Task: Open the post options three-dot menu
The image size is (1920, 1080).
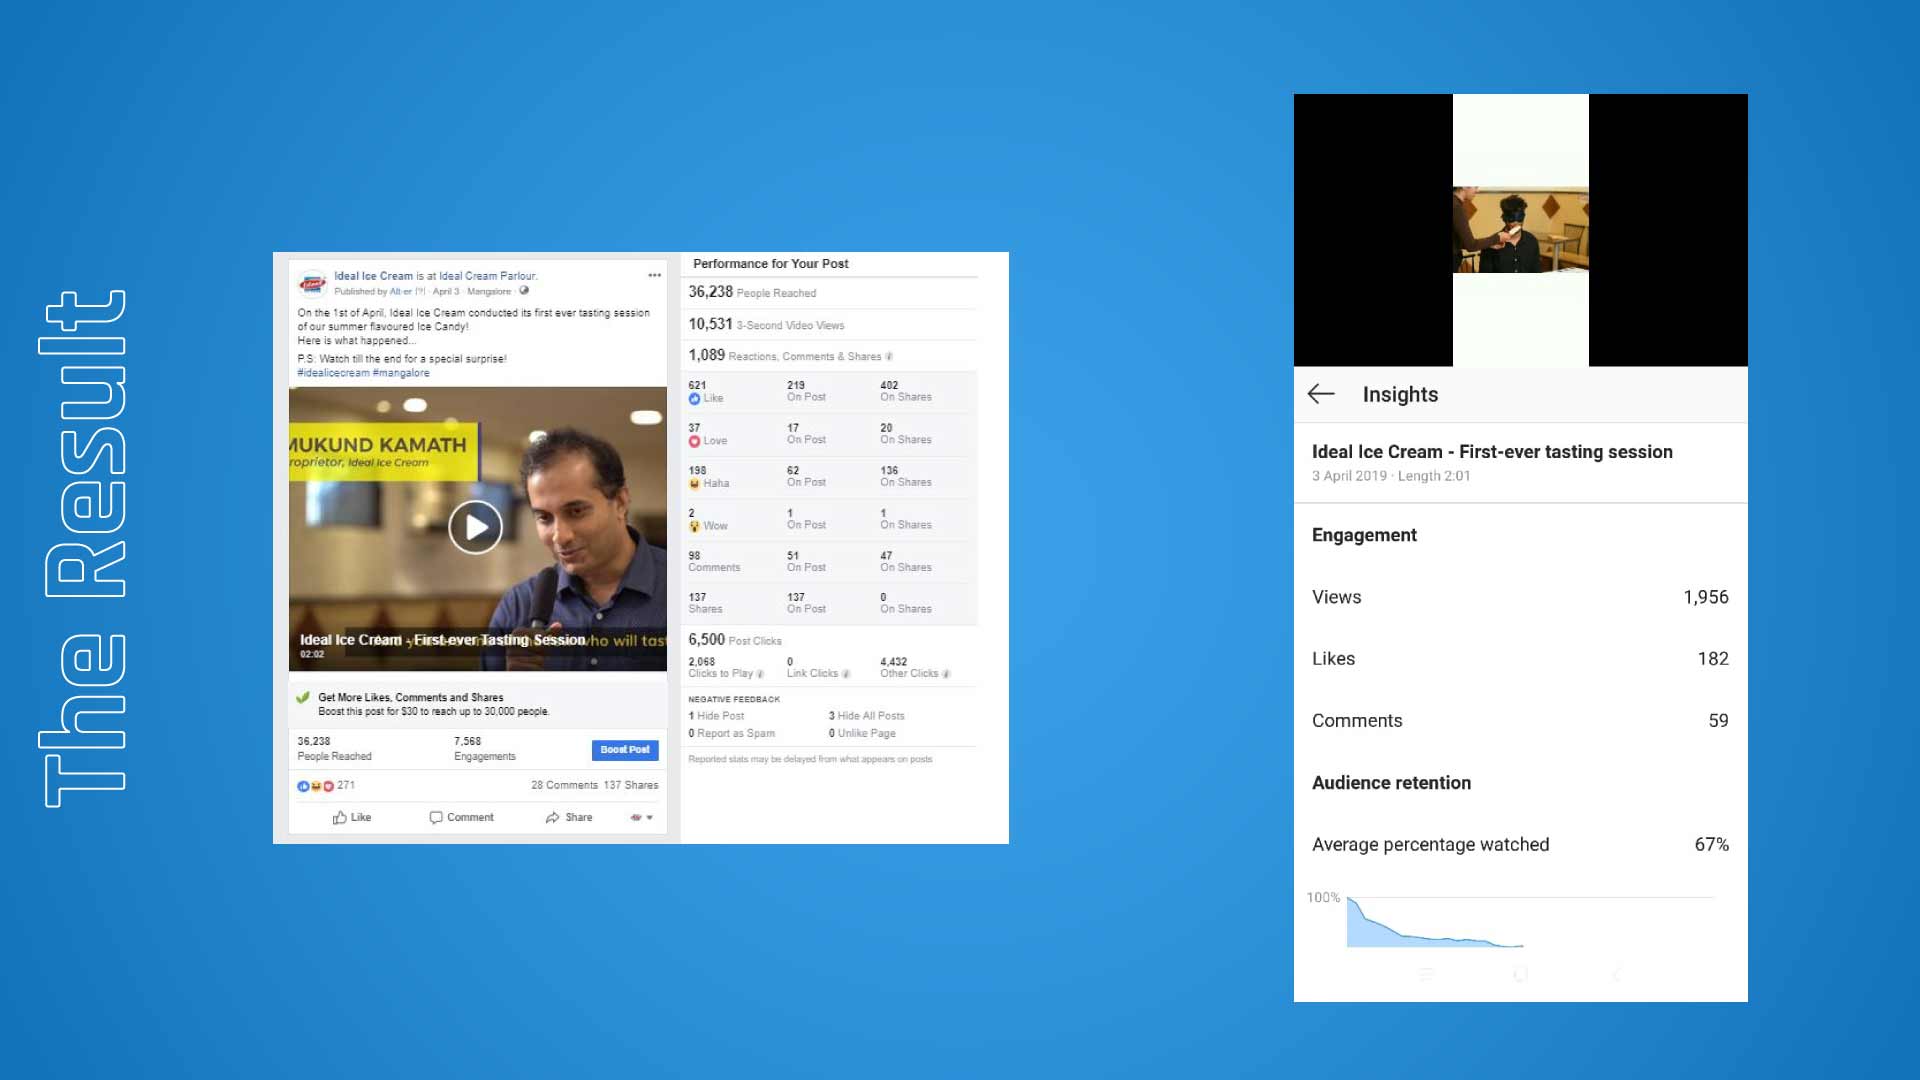Action: click(x=654, y=275)
